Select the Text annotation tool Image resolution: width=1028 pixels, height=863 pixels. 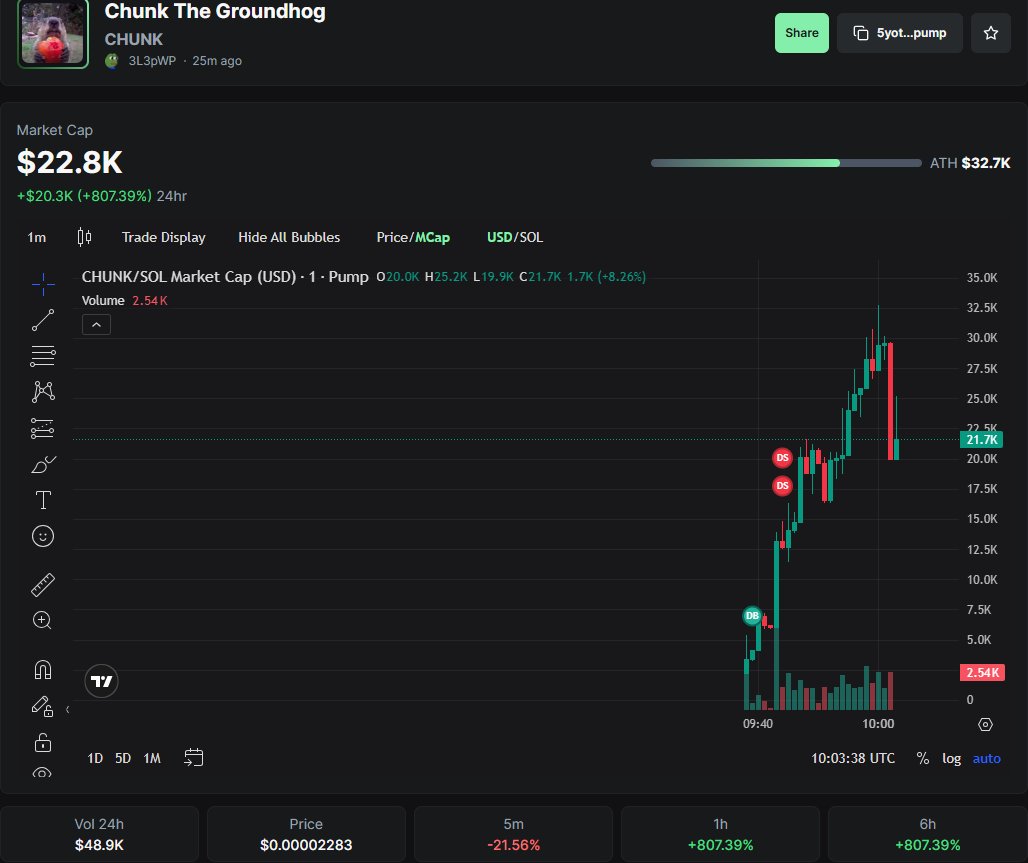tap(43, 500)
